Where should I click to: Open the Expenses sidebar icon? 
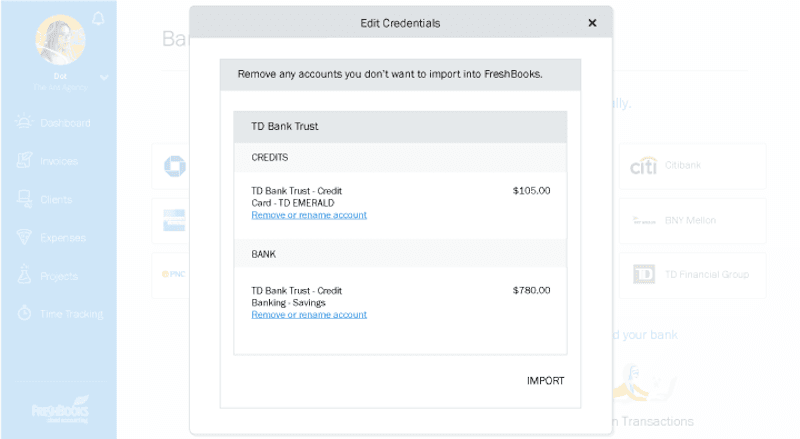[24, 238]
